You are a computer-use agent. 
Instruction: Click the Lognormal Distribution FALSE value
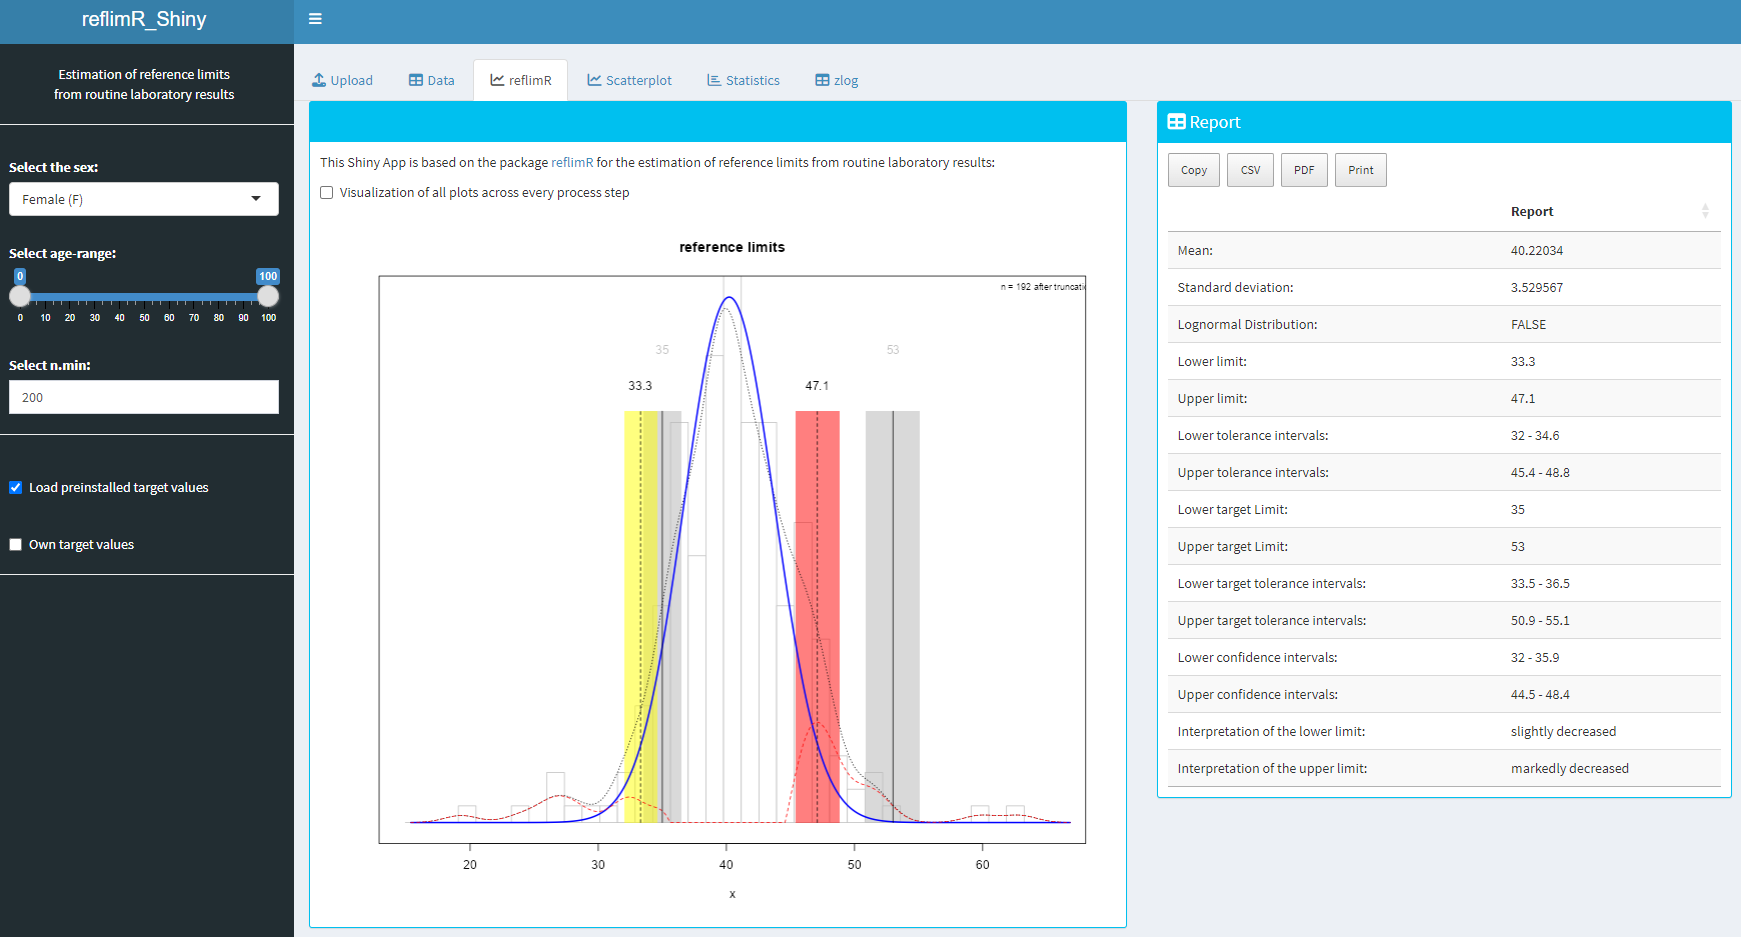(x=1528, y=325)
